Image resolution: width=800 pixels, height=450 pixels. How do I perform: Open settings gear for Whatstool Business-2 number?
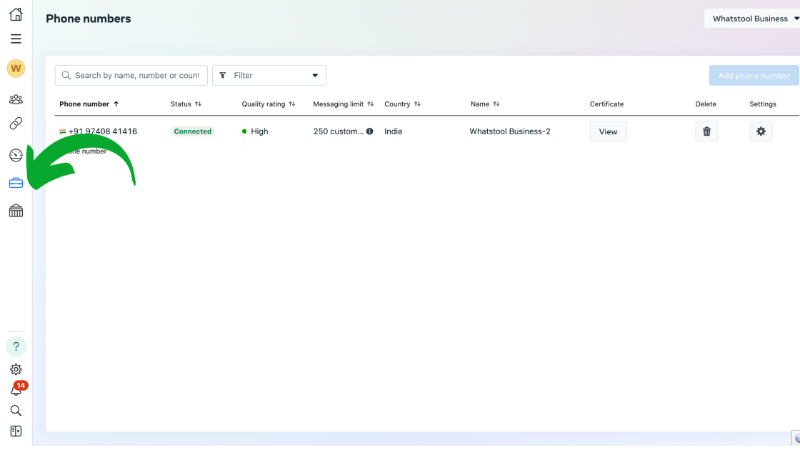pos(761,131)
